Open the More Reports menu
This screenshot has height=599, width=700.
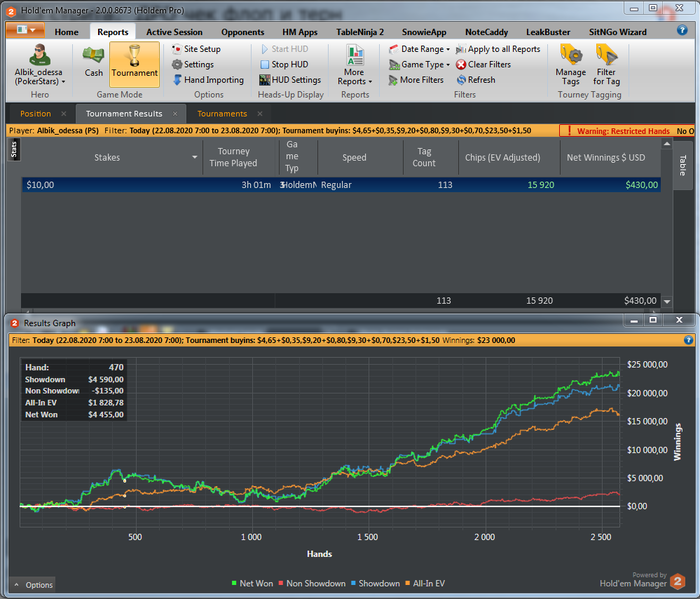(354, 65)
